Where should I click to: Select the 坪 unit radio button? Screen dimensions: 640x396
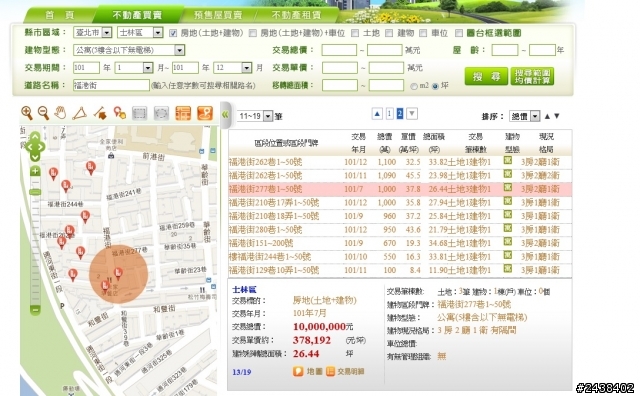click(435, 86)
